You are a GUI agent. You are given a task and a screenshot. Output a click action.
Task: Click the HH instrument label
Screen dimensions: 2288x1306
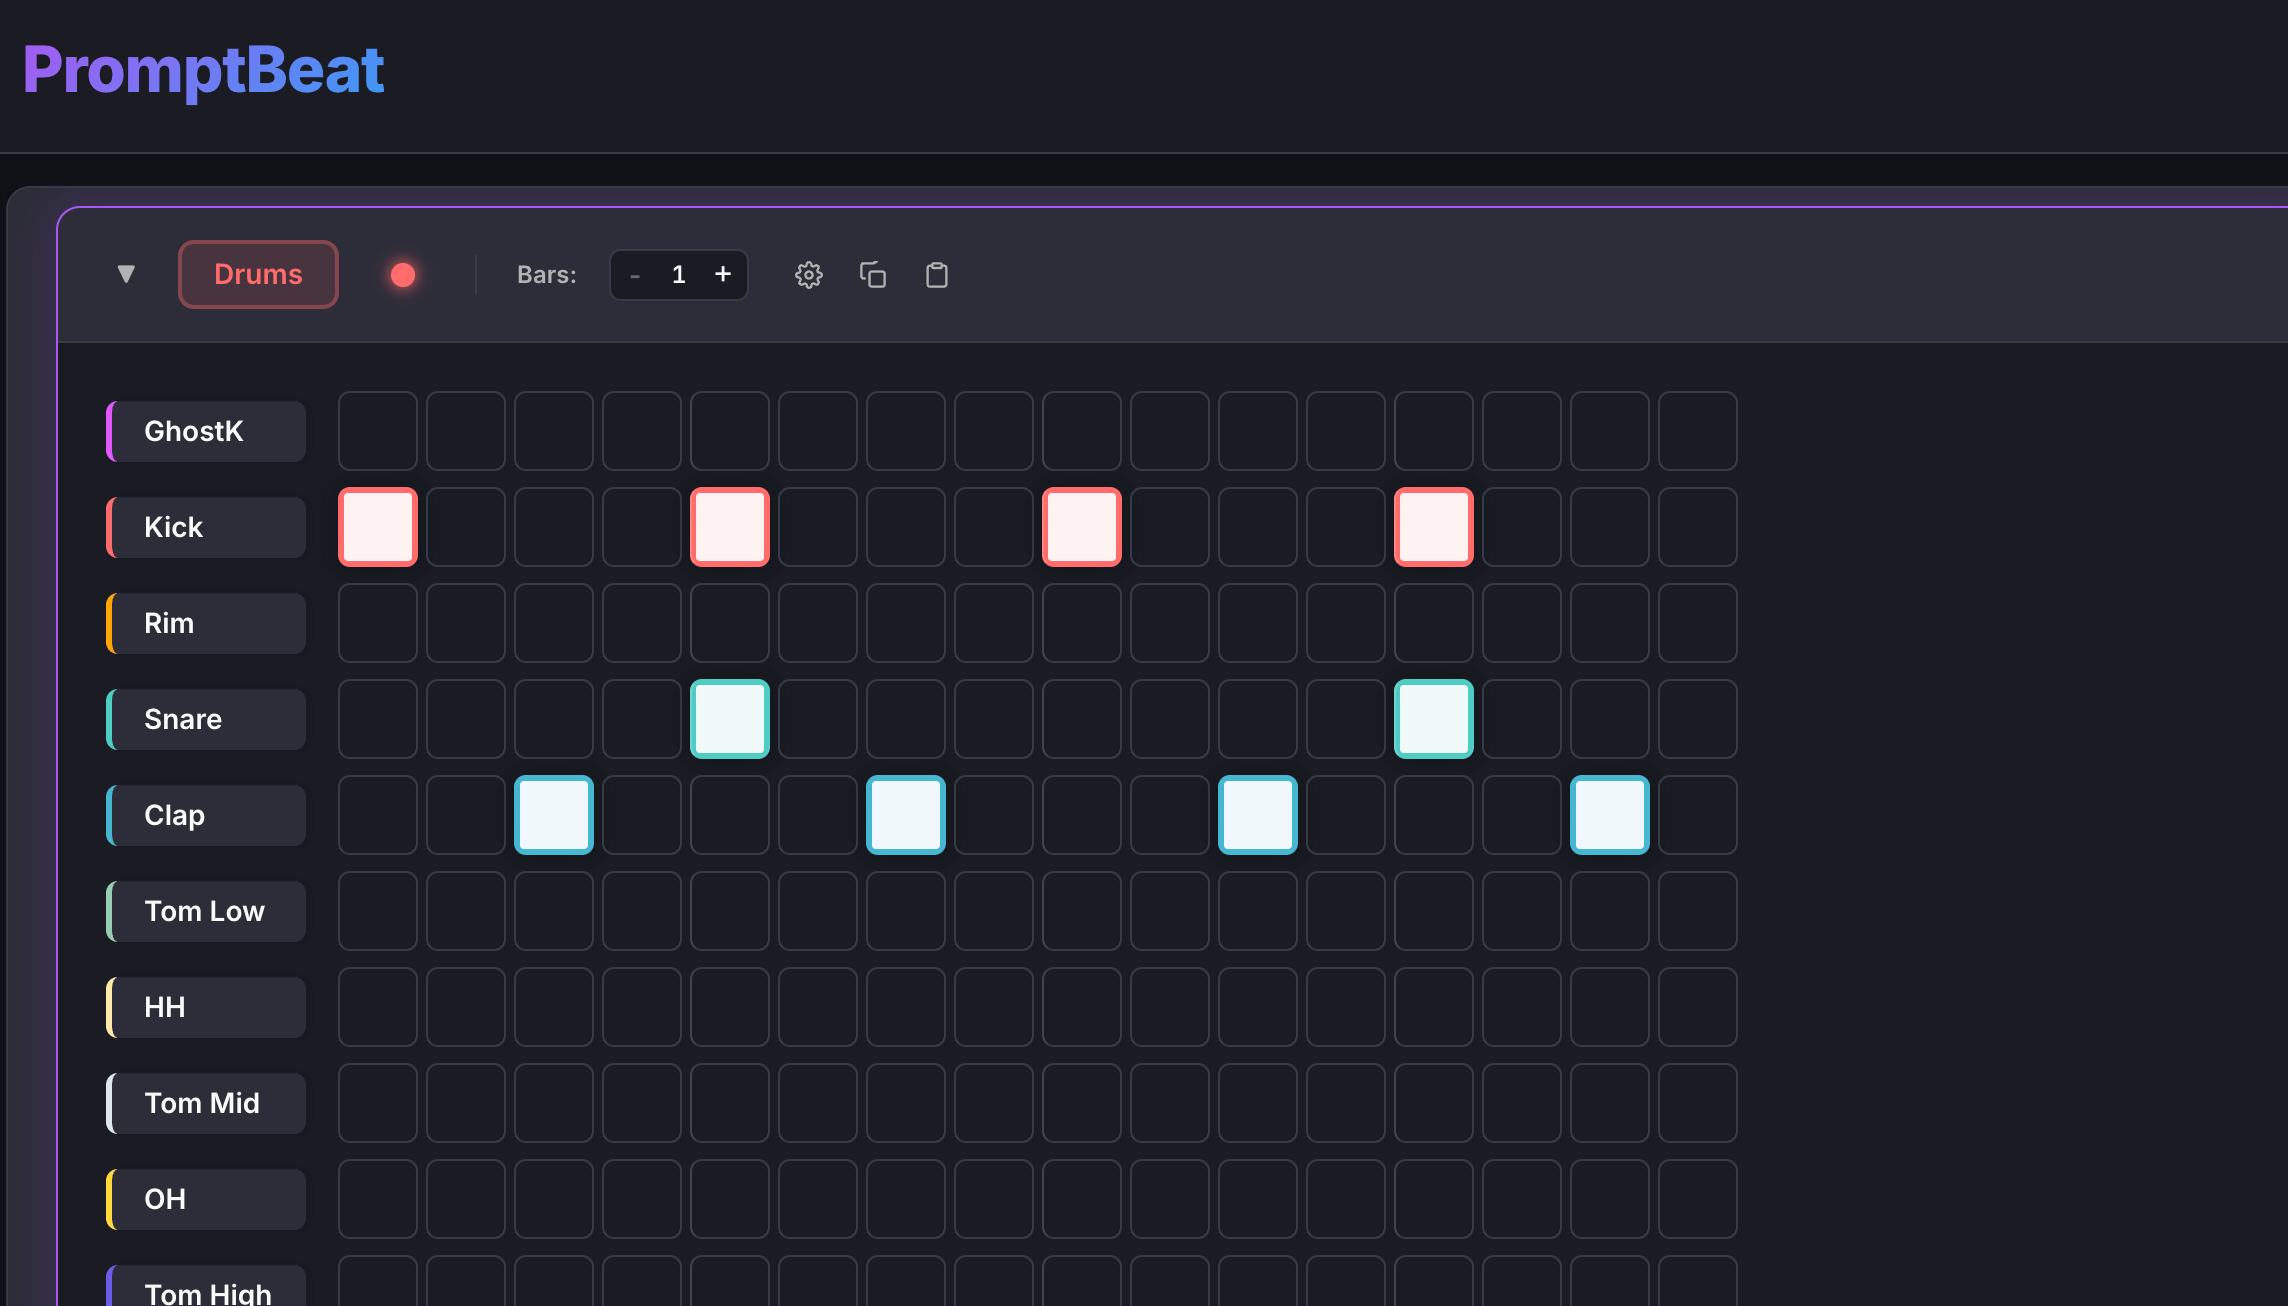[x=207, y=1007]
